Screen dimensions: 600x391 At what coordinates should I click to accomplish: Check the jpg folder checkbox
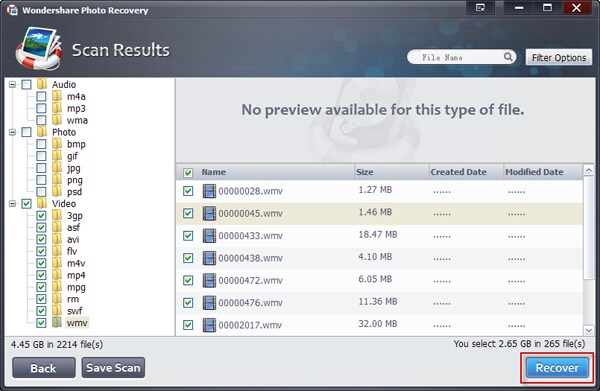coord(41,168)
